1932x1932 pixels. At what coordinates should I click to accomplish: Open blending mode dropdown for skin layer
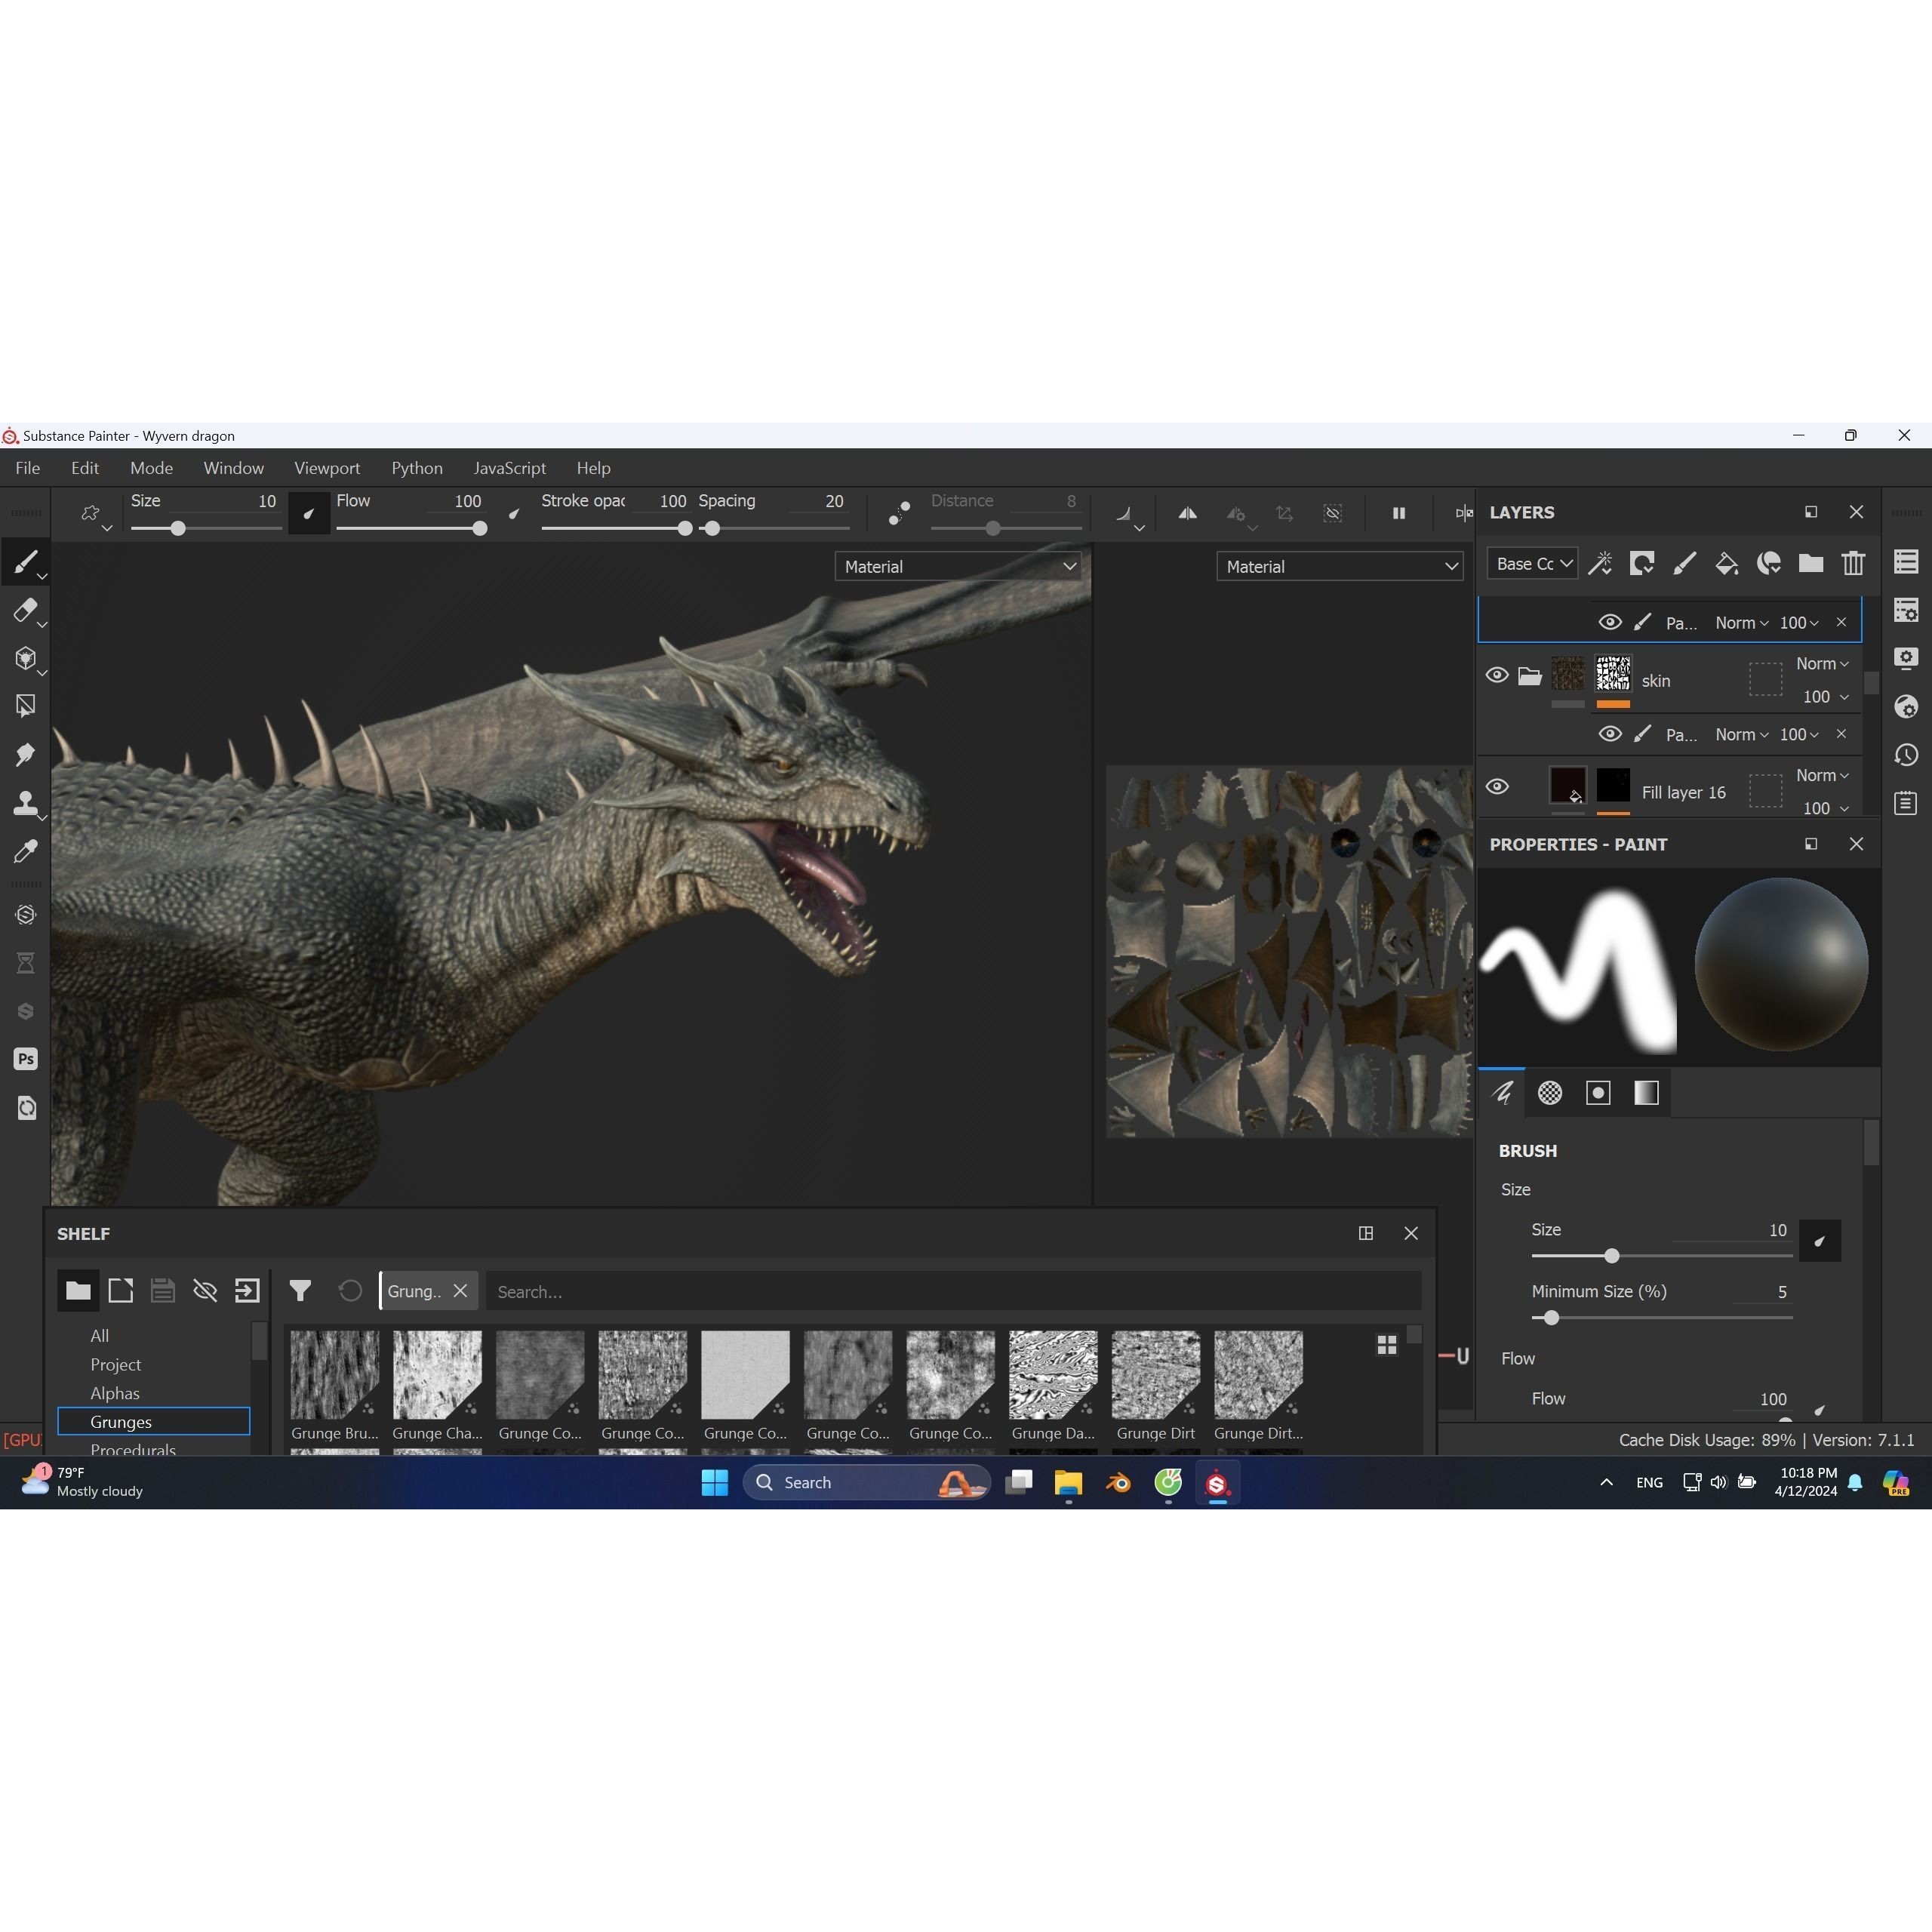[x=1822, y=663]
